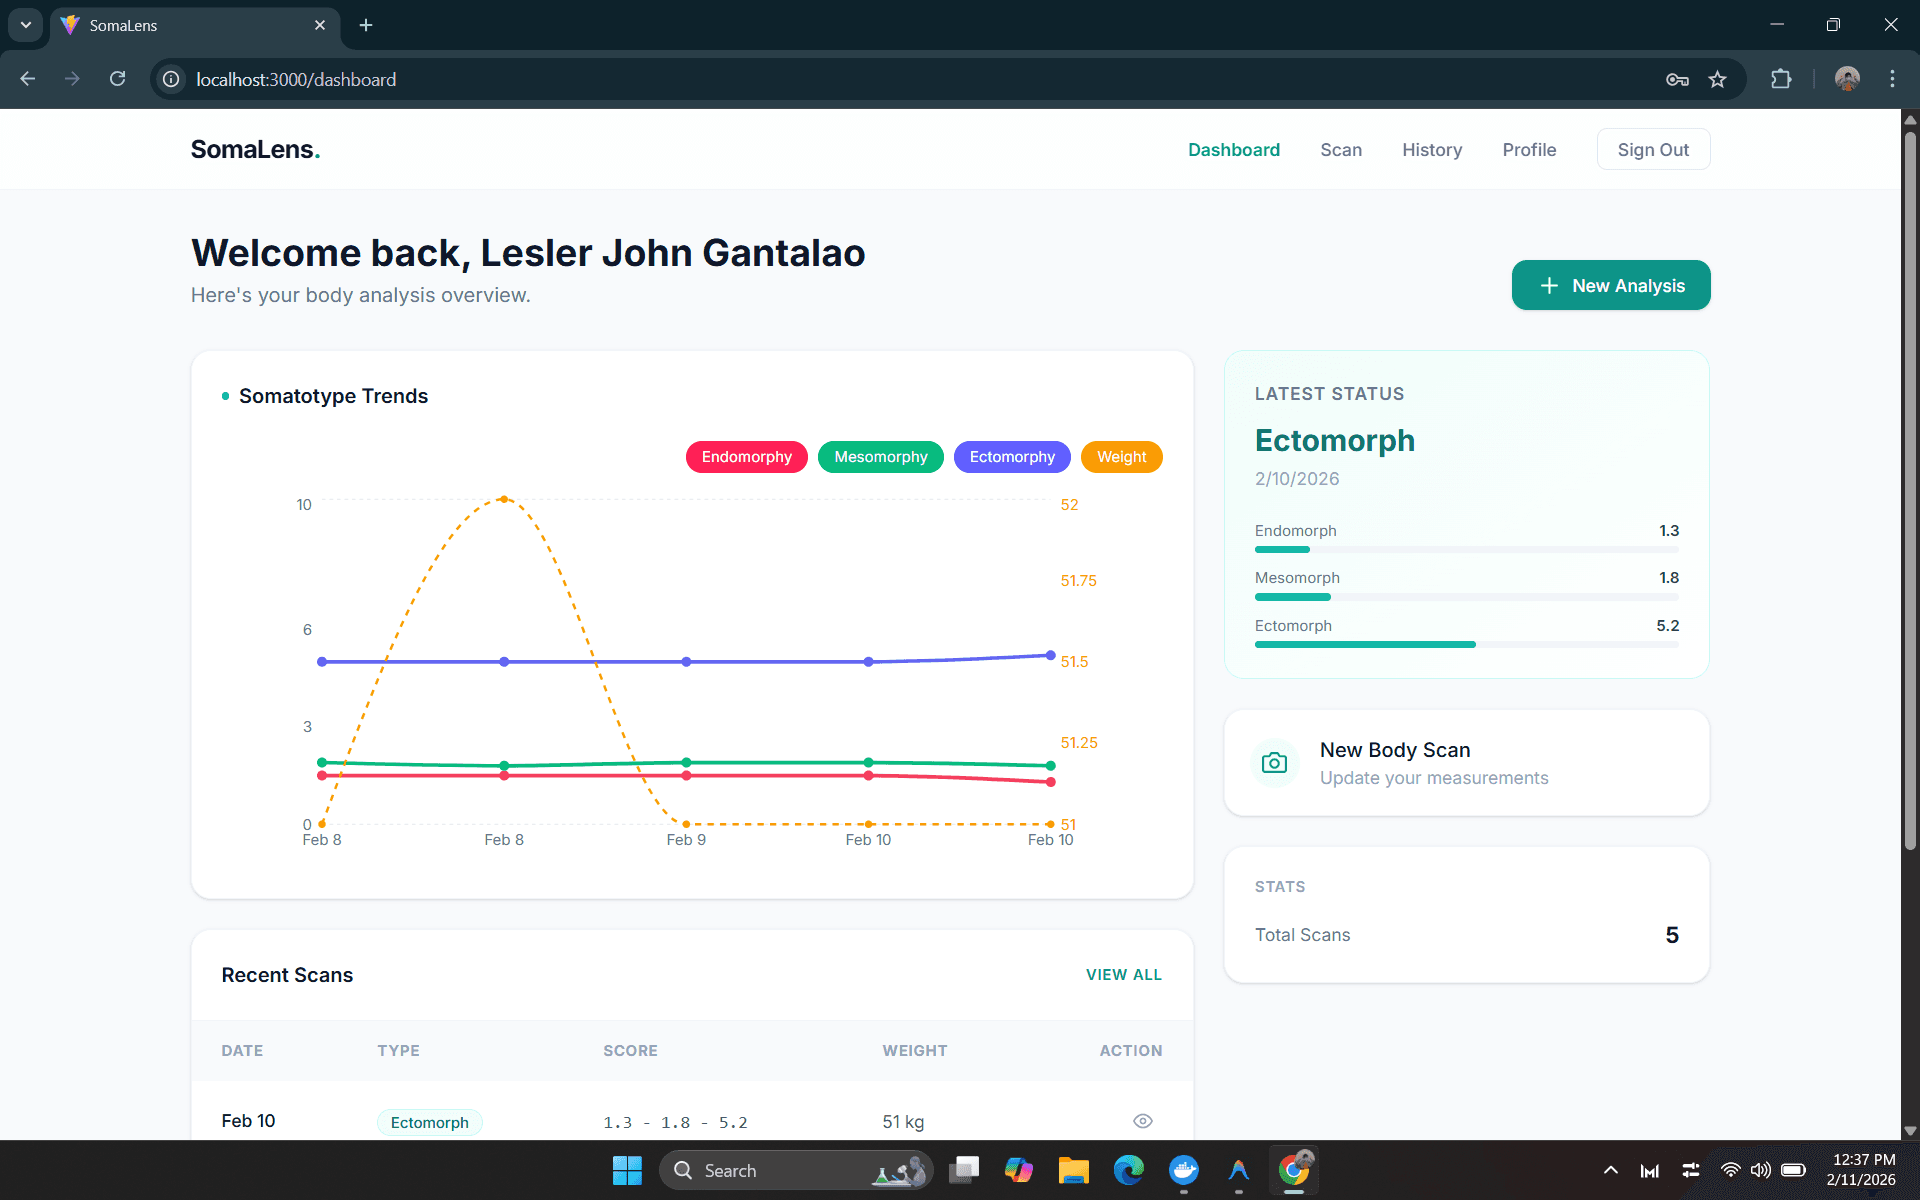Click the Sign Out button

pyautogui.click(x=1653, y=150)
